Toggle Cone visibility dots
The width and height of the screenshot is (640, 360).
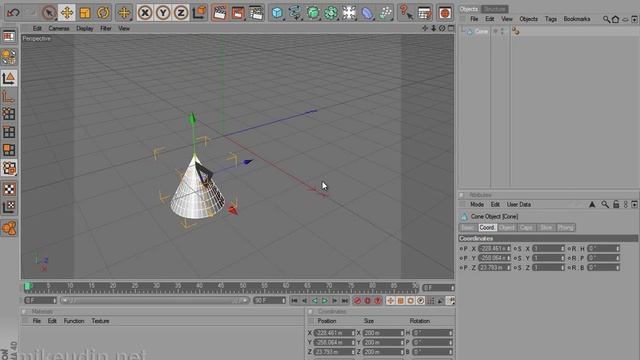pos(502,31)
